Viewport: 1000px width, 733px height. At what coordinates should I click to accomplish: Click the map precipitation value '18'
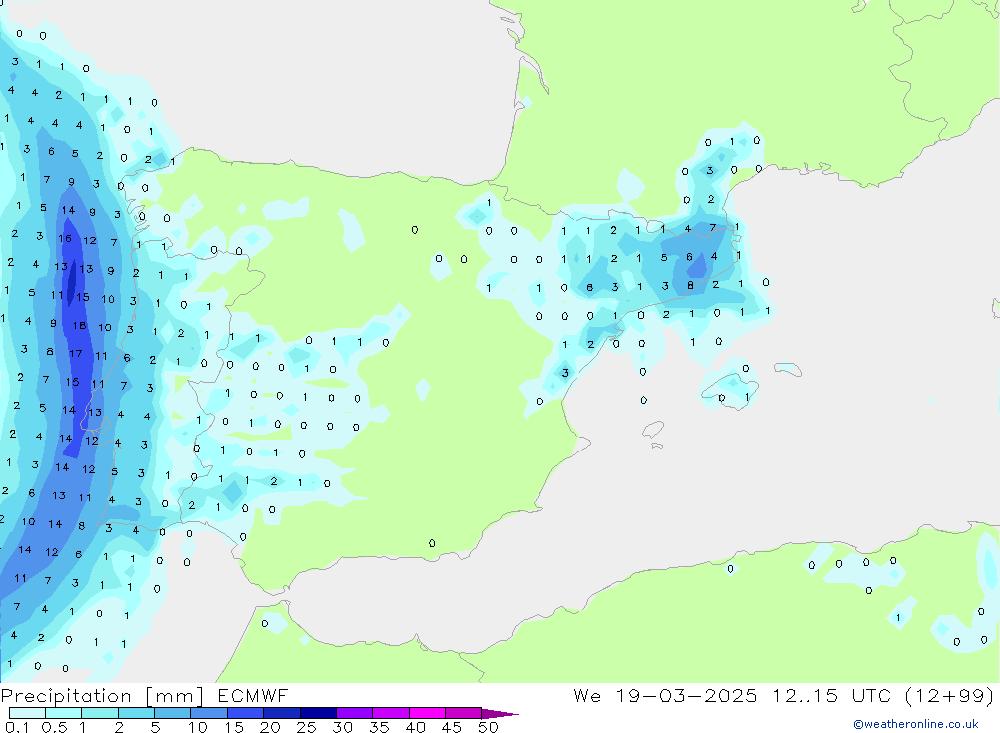[x=79, y=325]
